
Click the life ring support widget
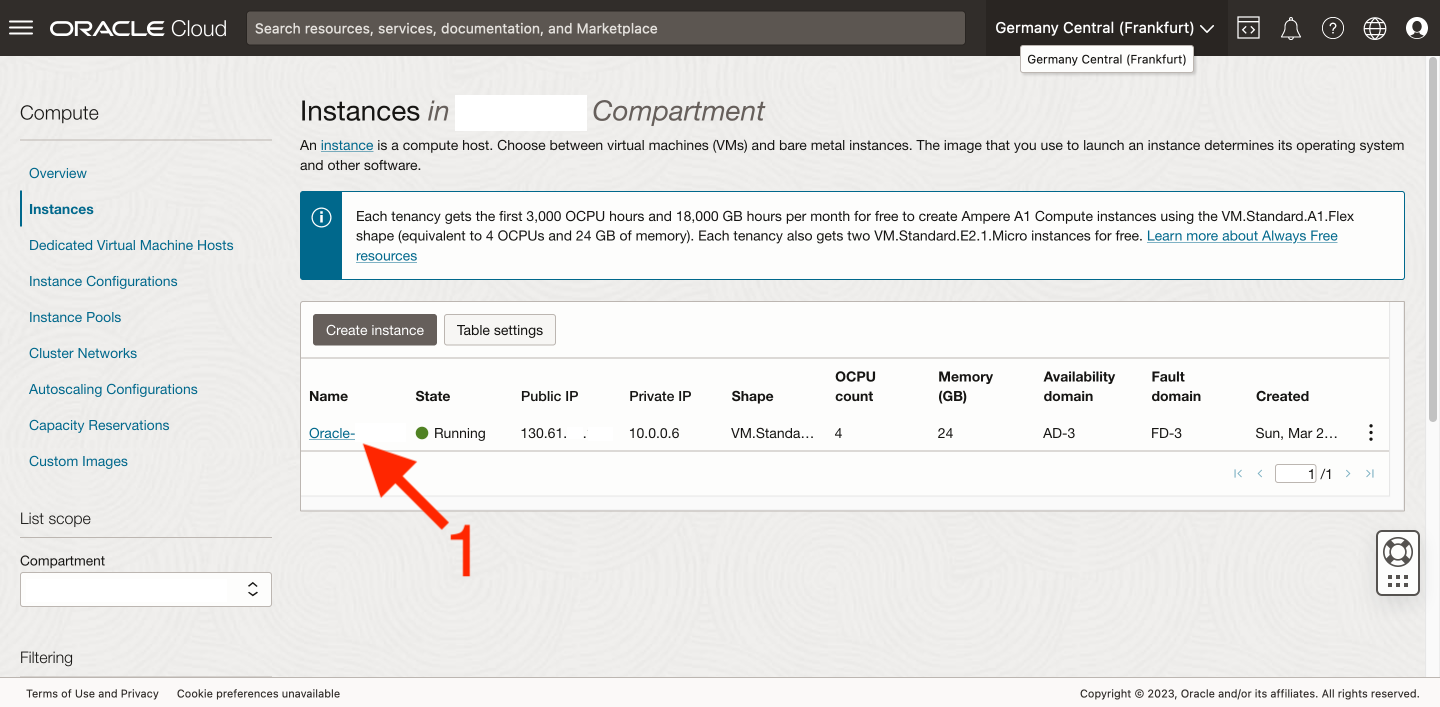[x=1397, y=551]
